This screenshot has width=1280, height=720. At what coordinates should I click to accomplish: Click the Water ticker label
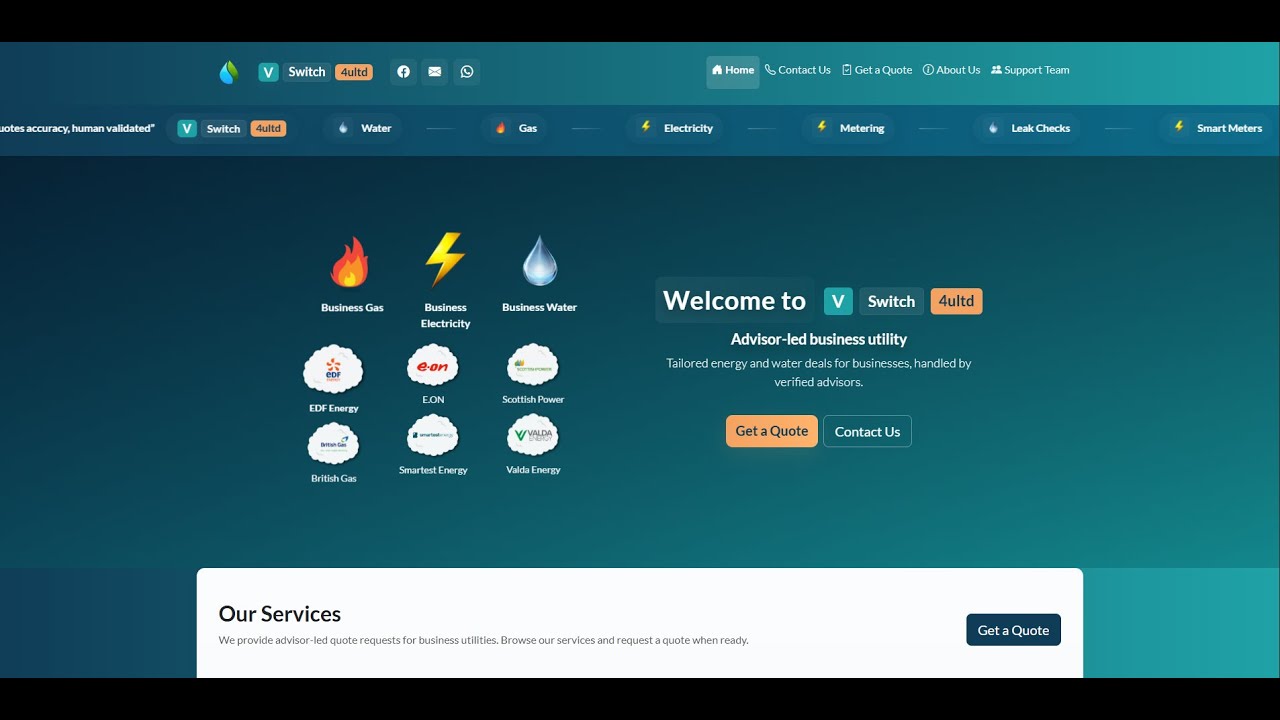click(x=376, y=128)
